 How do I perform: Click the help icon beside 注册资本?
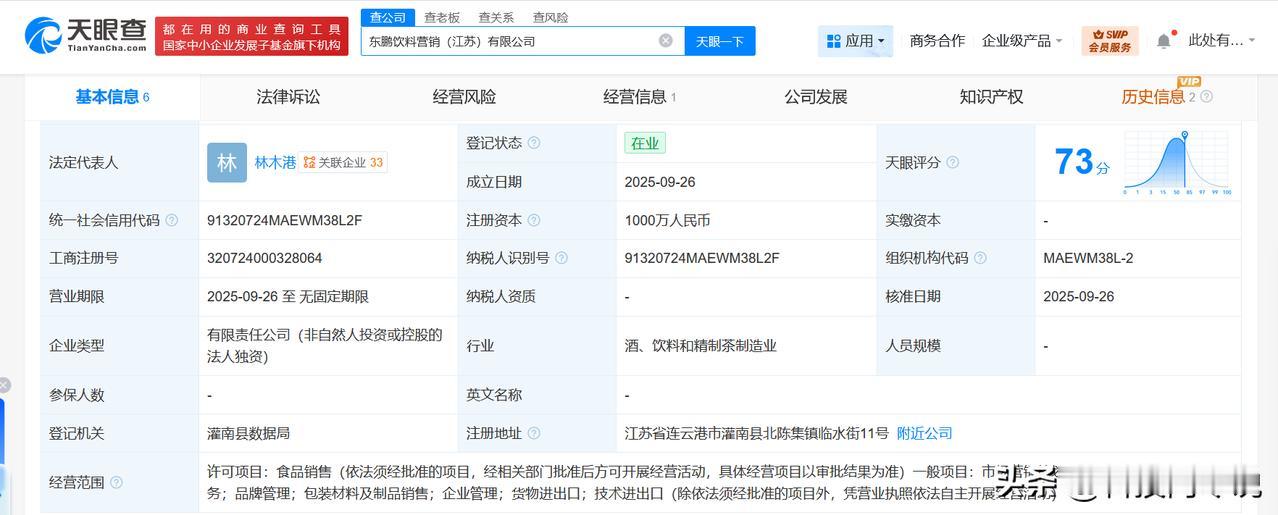point(534,220)
